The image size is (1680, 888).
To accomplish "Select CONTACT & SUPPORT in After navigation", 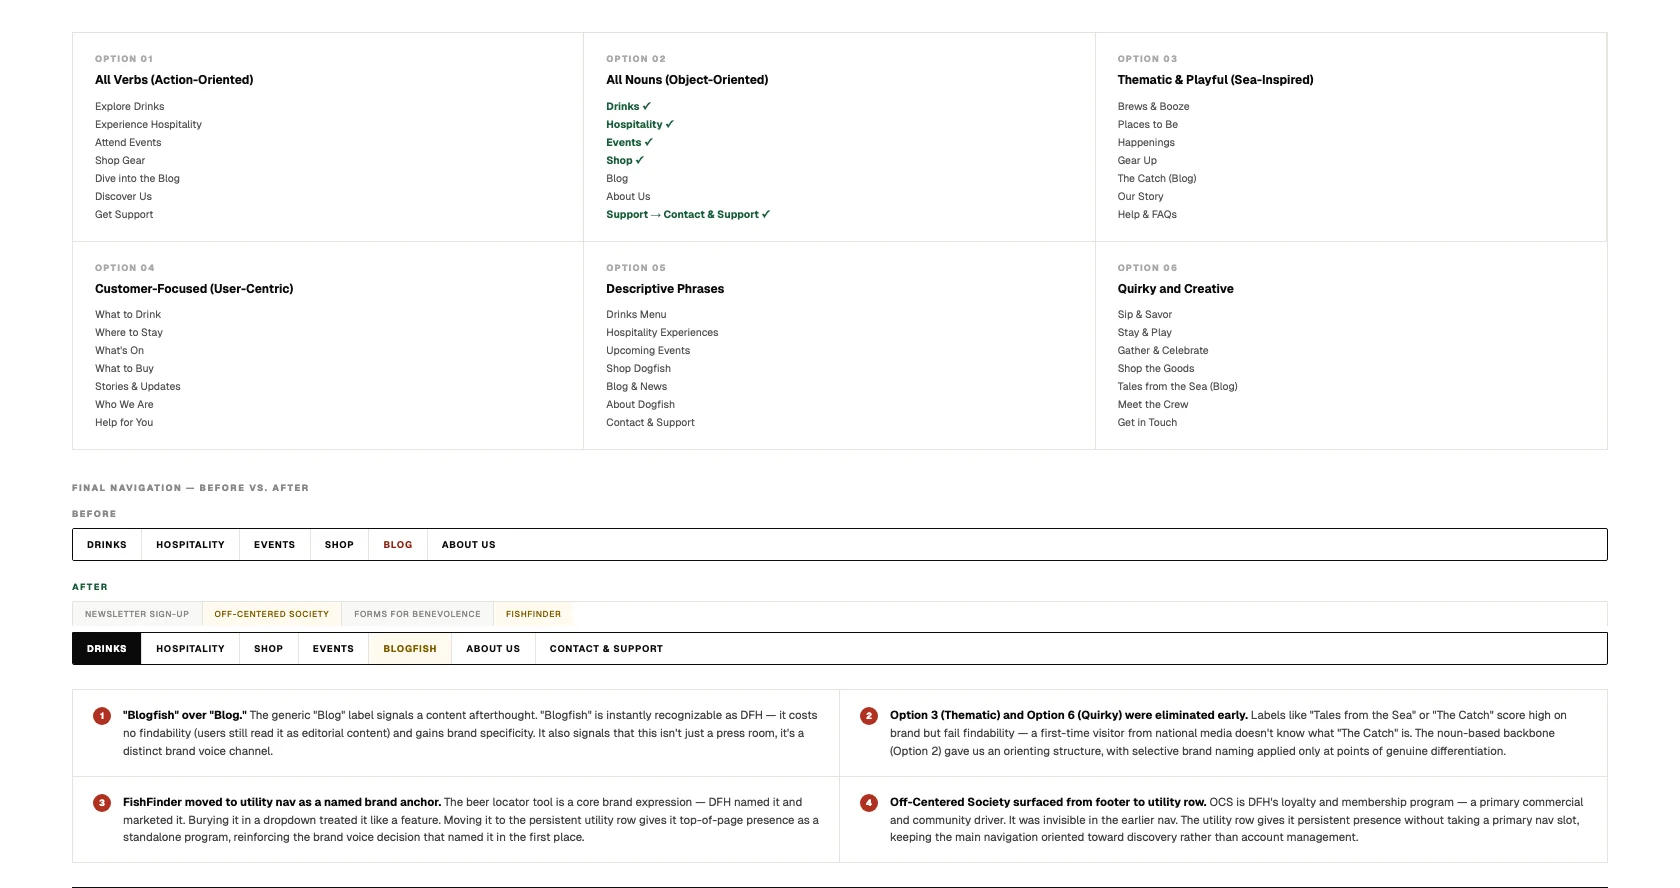I will (x=606, y=649).
